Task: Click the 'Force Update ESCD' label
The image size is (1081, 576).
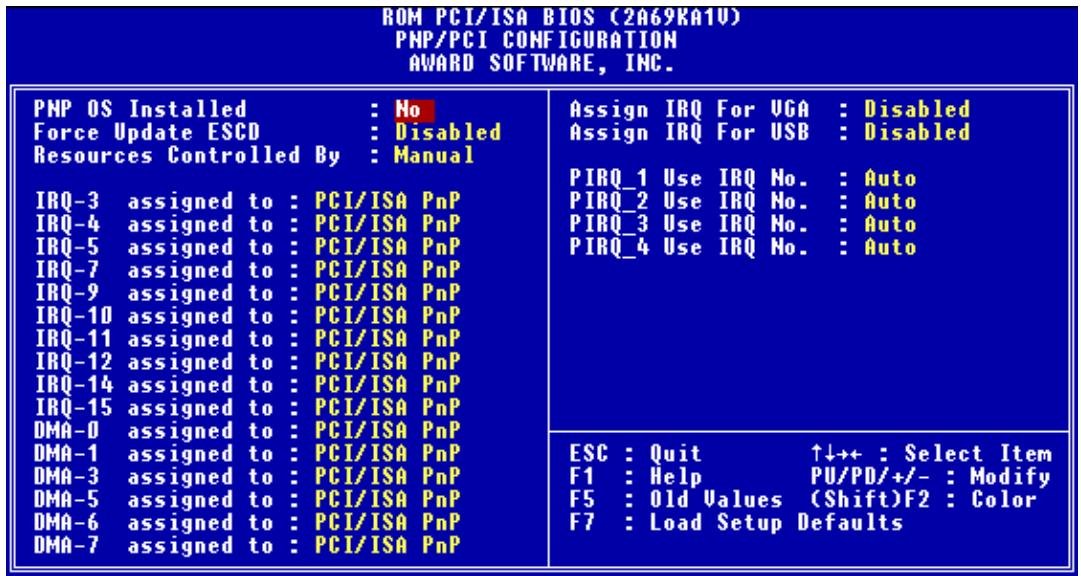Action: 147,132
